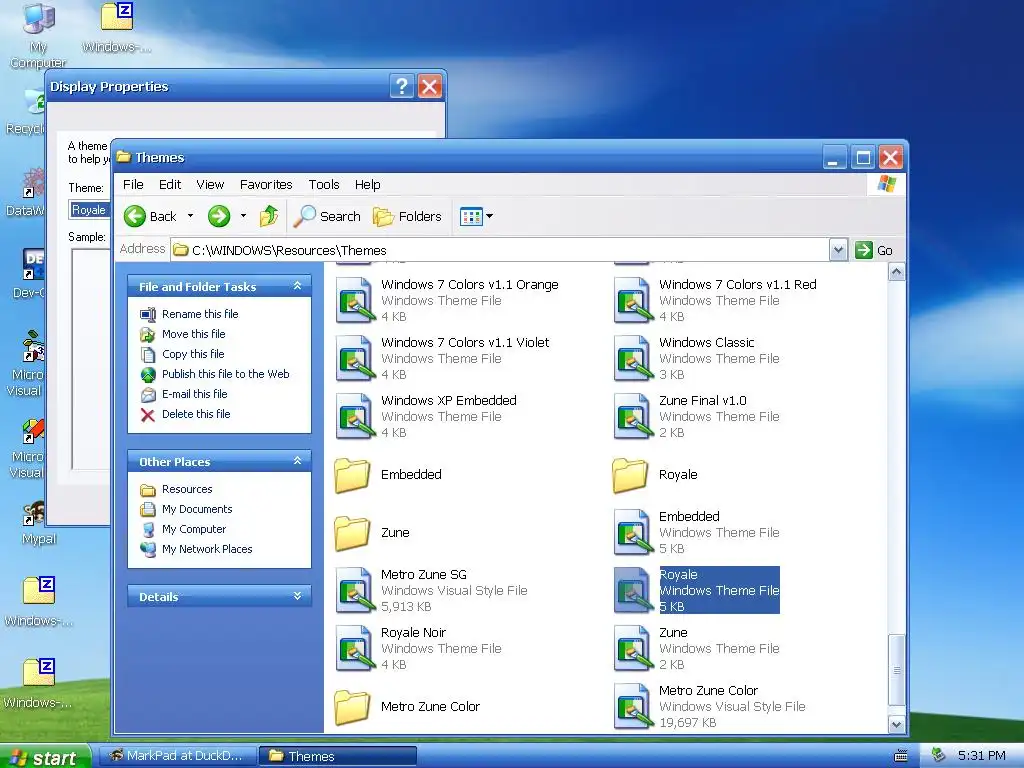Click the Mypal desktop shortcut icon
This screenshot has width=1024, height=768.
(x=33, y=514)
